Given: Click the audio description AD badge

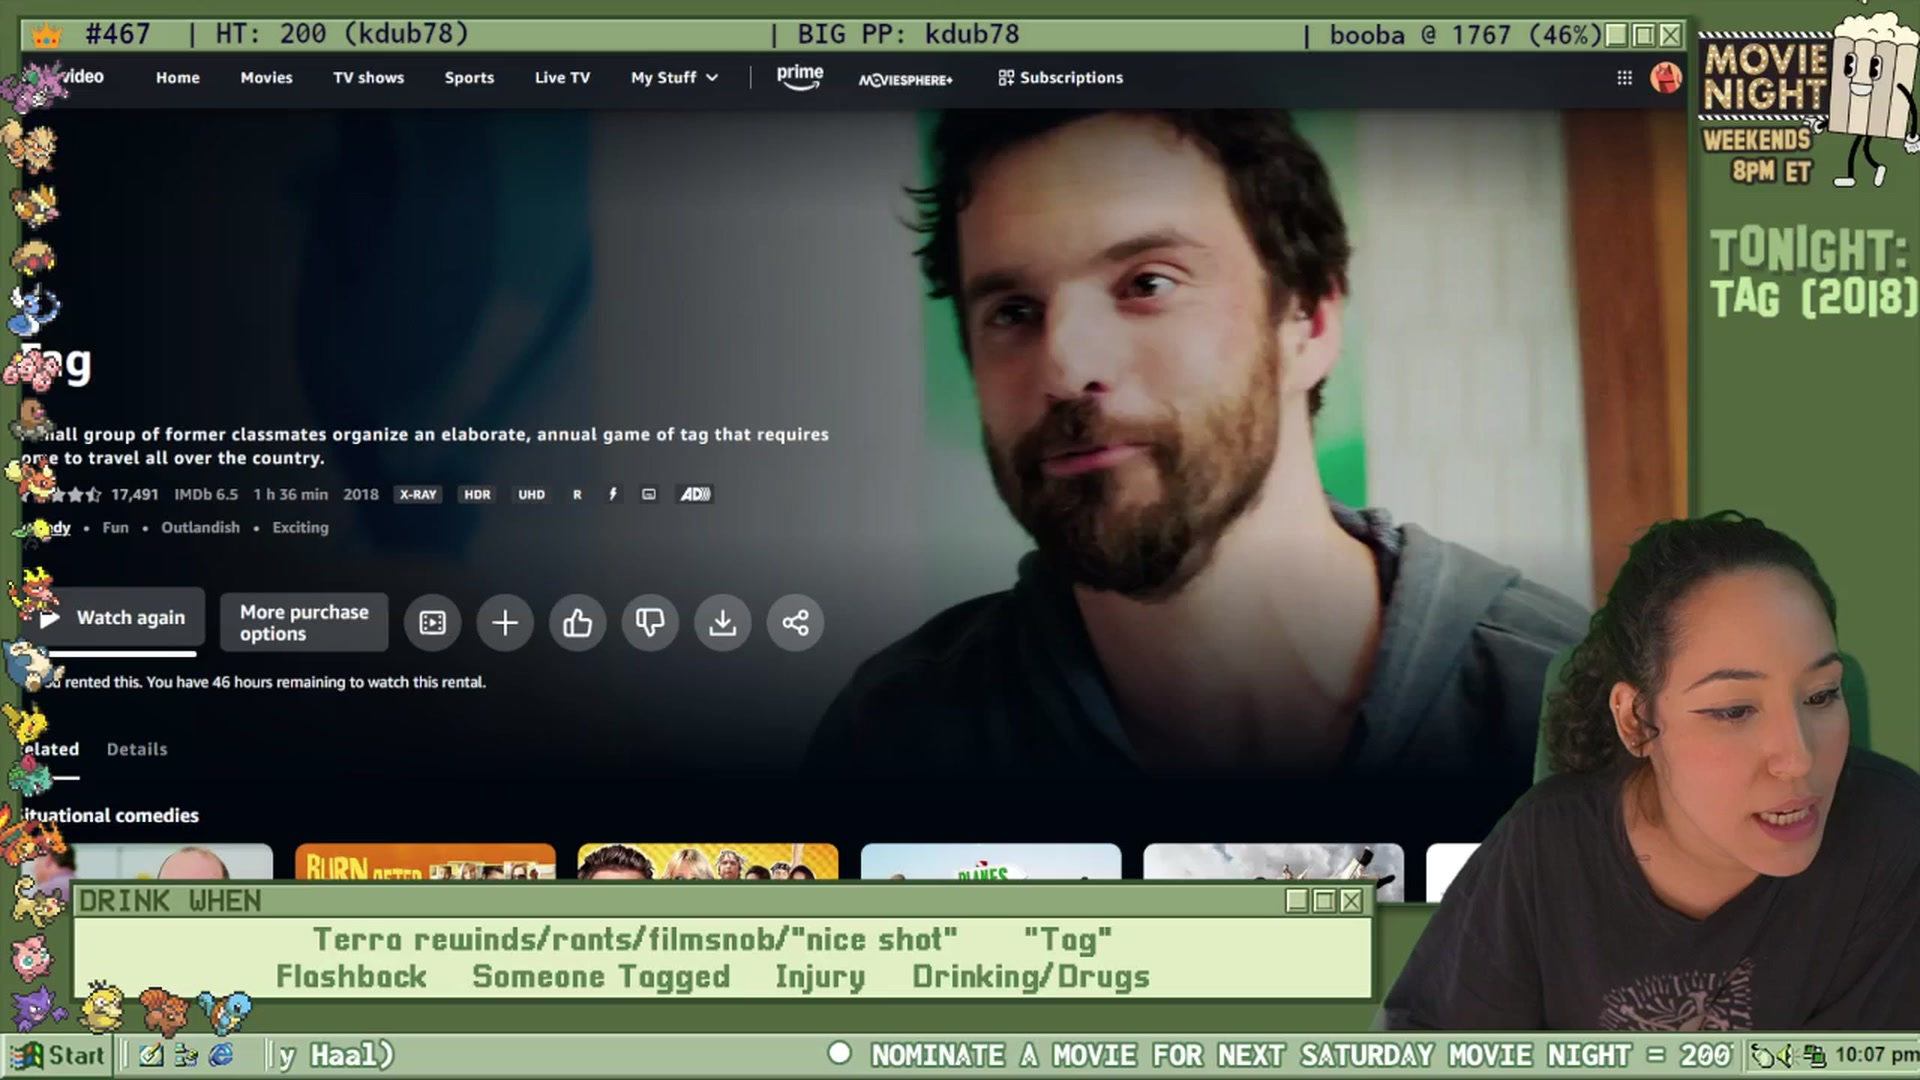Looking at the screenshot, I should (x=695, y=494).
